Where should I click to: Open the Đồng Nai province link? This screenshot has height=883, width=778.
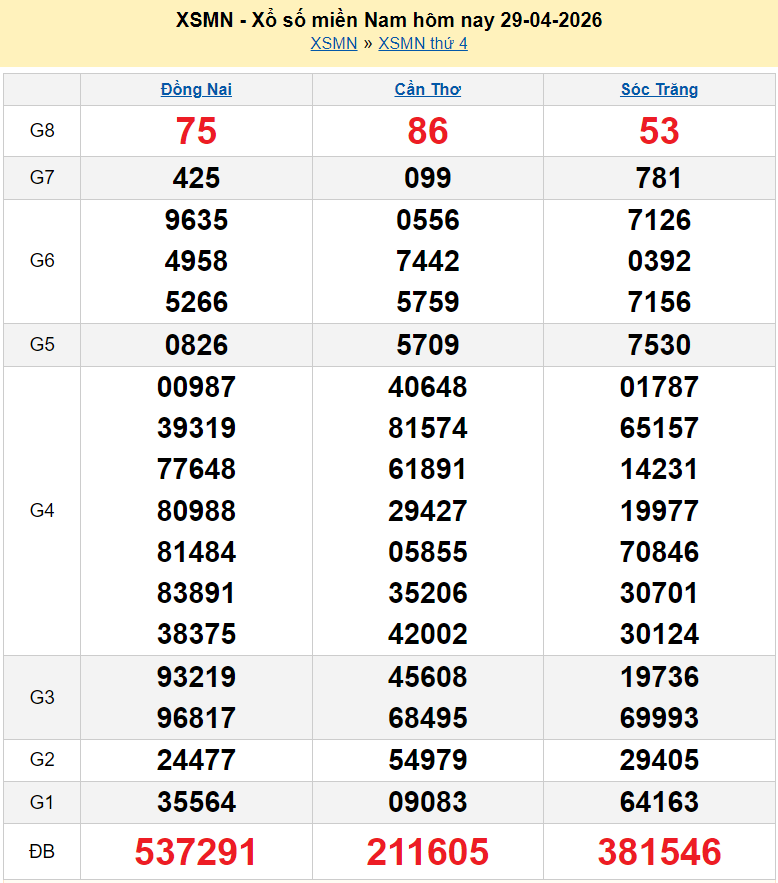196,89
